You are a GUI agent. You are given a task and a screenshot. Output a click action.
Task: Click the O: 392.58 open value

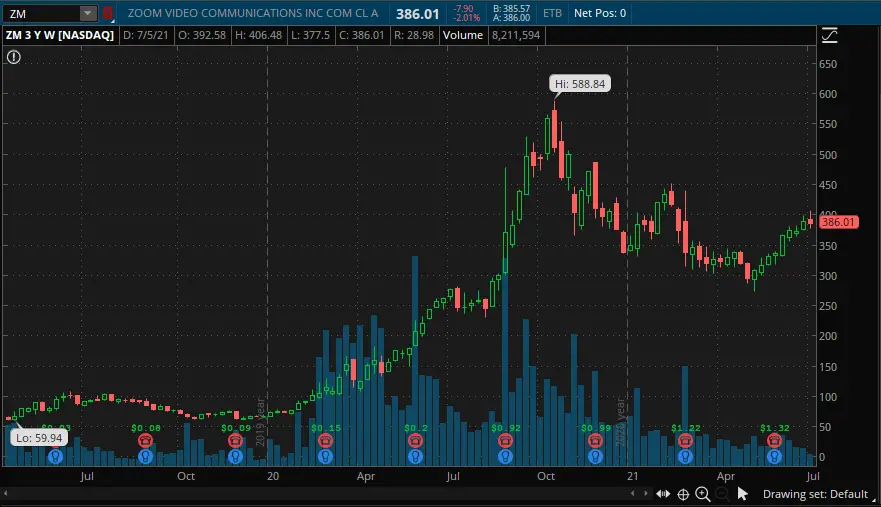(x=202, y=35)
